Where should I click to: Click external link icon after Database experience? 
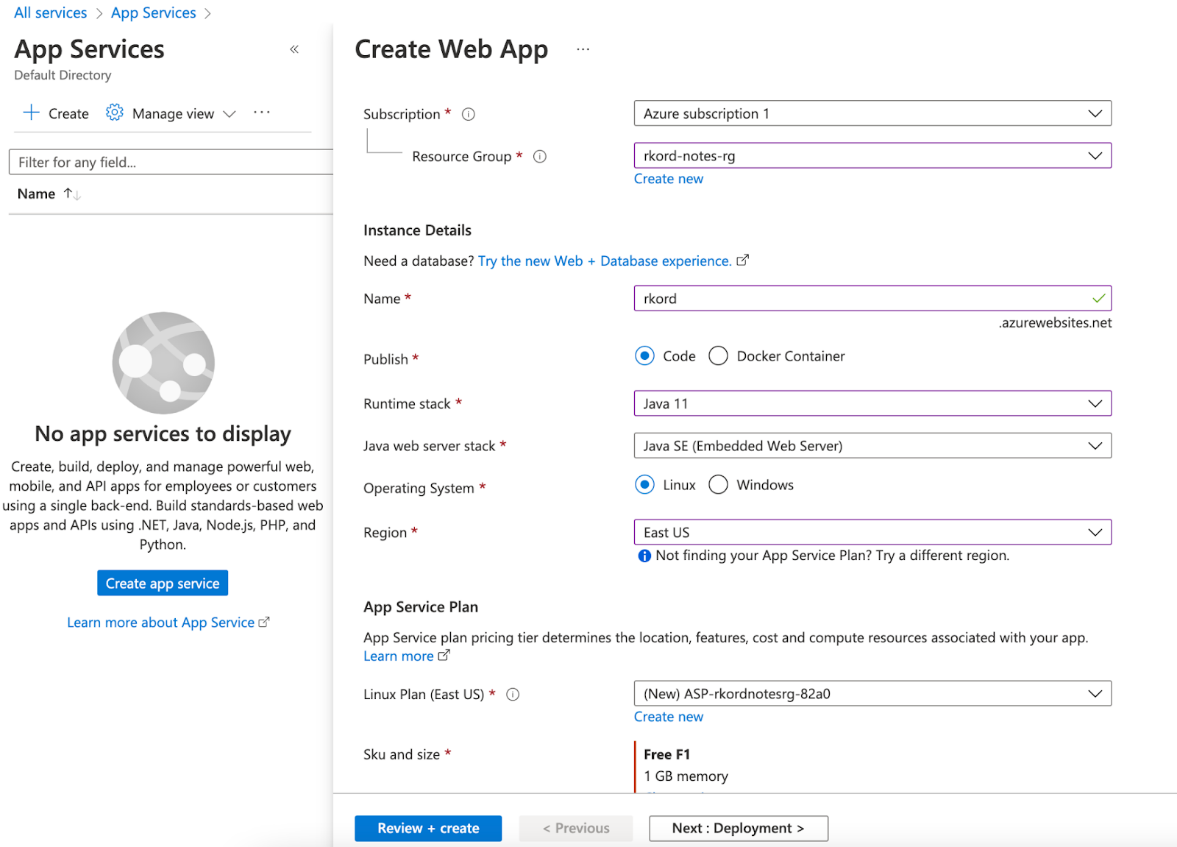[742, 261]
